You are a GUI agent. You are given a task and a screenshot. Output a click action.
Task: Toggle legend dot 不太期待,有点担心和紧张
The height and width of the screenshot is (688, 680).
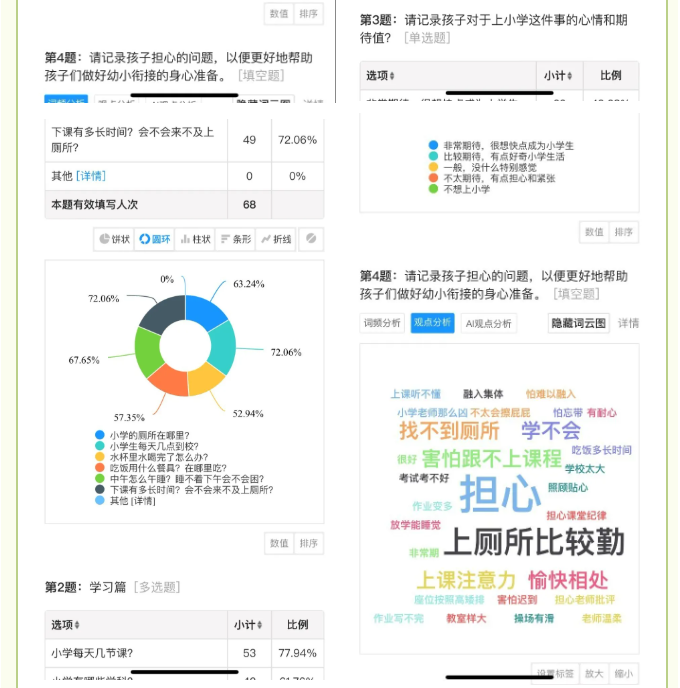433,178
